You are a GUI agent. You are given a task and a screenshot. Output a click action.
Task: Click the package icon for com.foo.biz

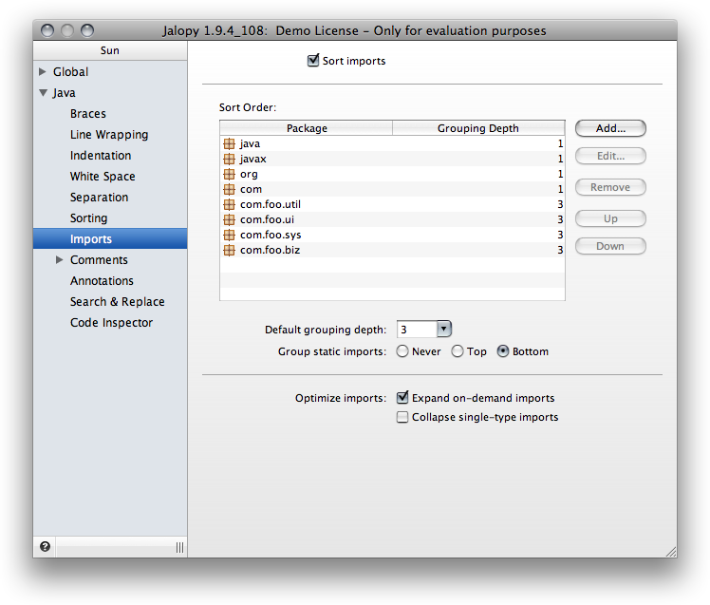229,250
